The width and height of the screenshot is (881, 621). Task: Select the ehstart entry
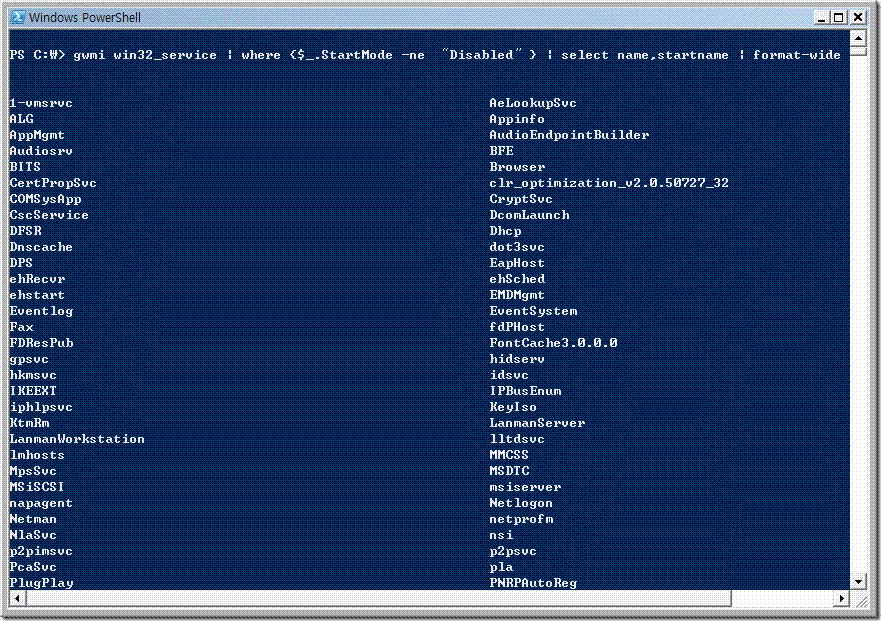pyautogui.click(x=37, y=295)
